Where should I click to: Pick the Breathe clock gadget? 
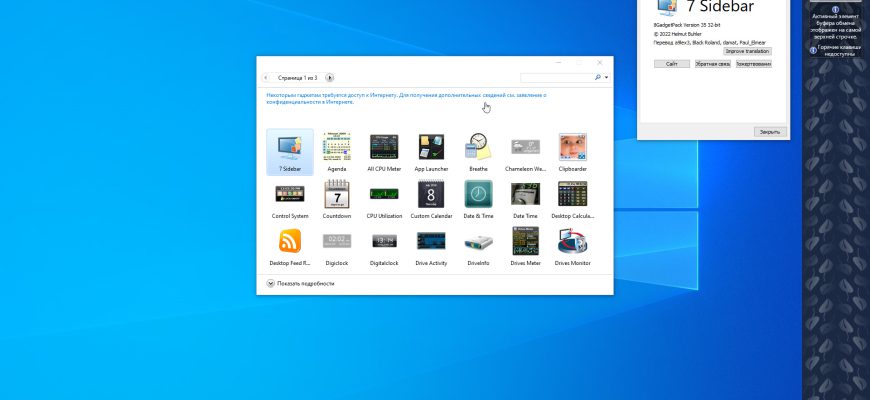point(478,151)
